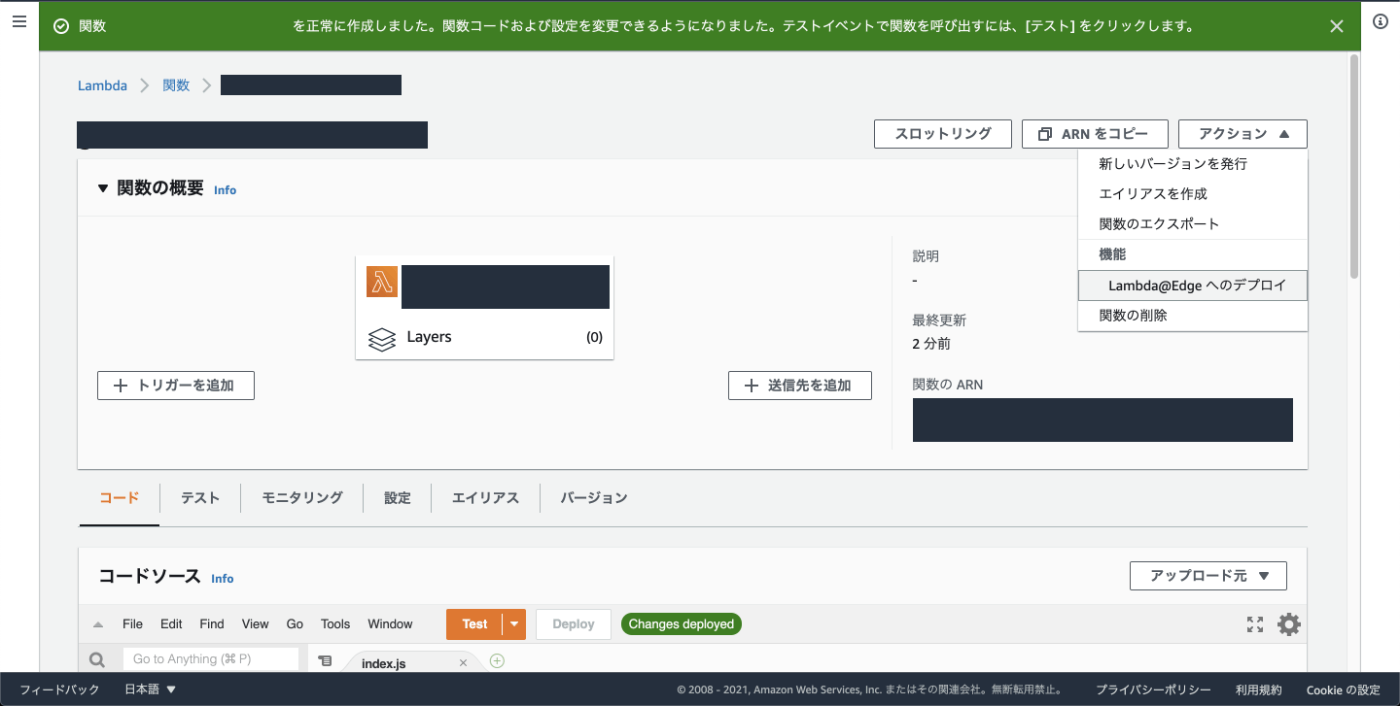
Task: Open the Edit menu in code editor
Action: click(x=171, y=624)
